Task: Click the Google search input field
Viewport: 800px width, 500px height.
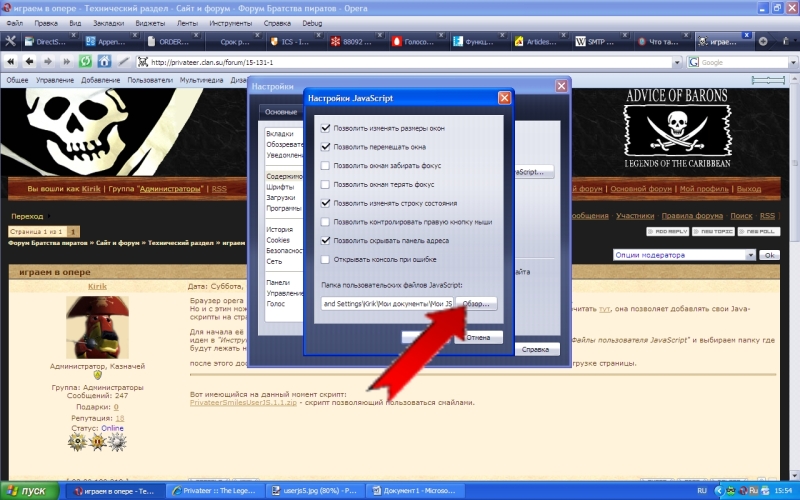Action: [744, 62]
